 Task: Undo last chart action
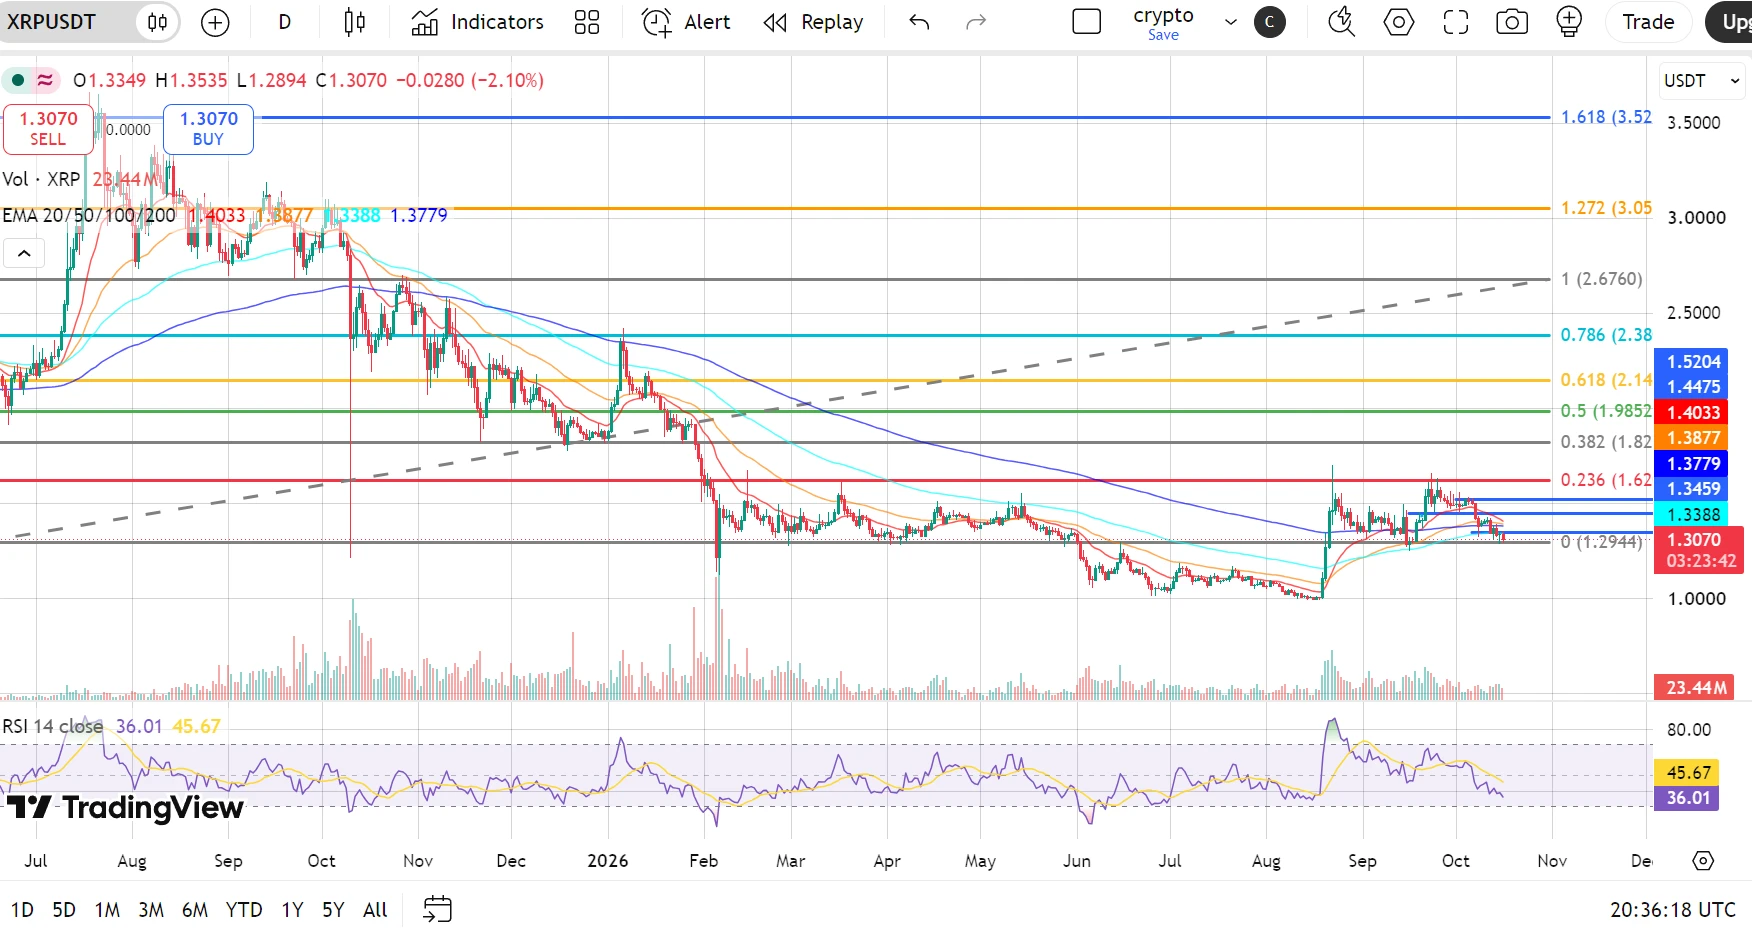(919, 22)
